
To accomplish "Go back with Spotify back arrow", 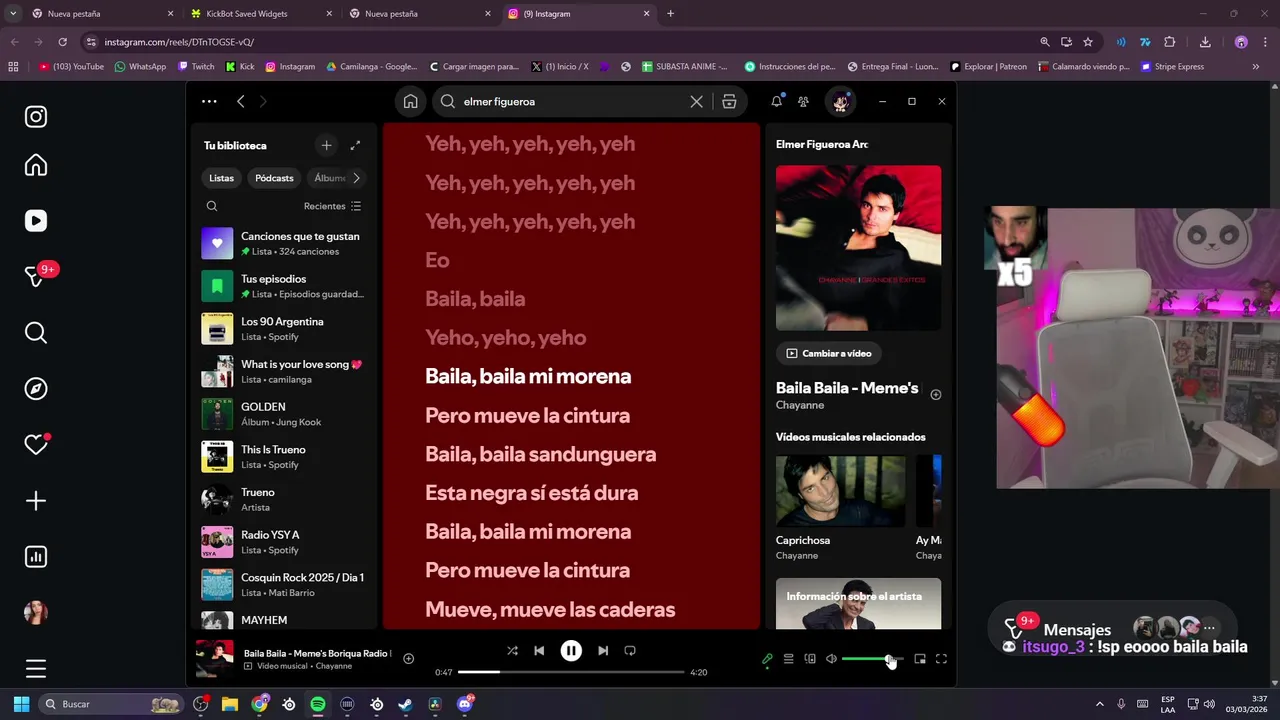I will pos(241,101).
